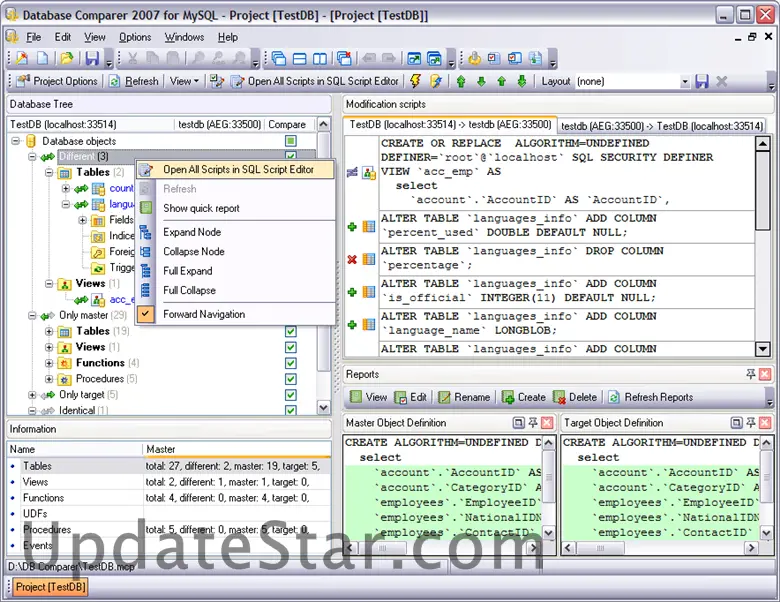Viewport: 780px width, 602px height.
Task: Click the first green up arrow icon
Action: point(461,81)
